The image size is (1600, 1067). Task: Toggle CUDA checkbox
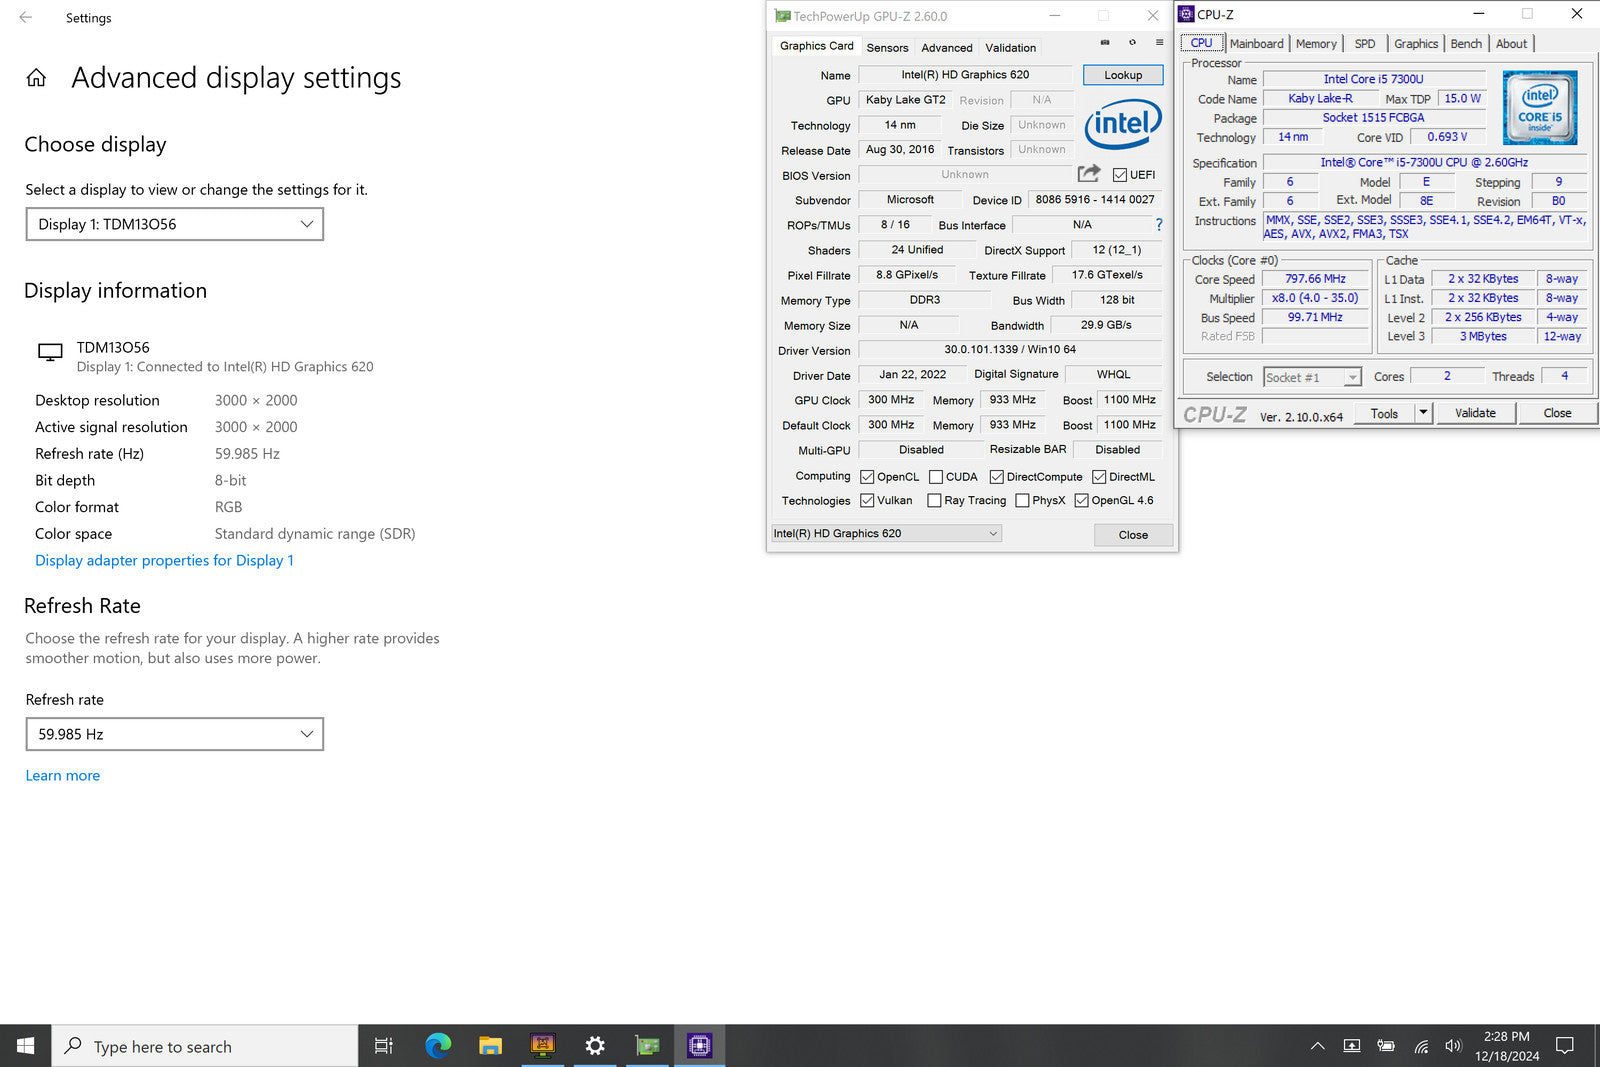point(936,477)
